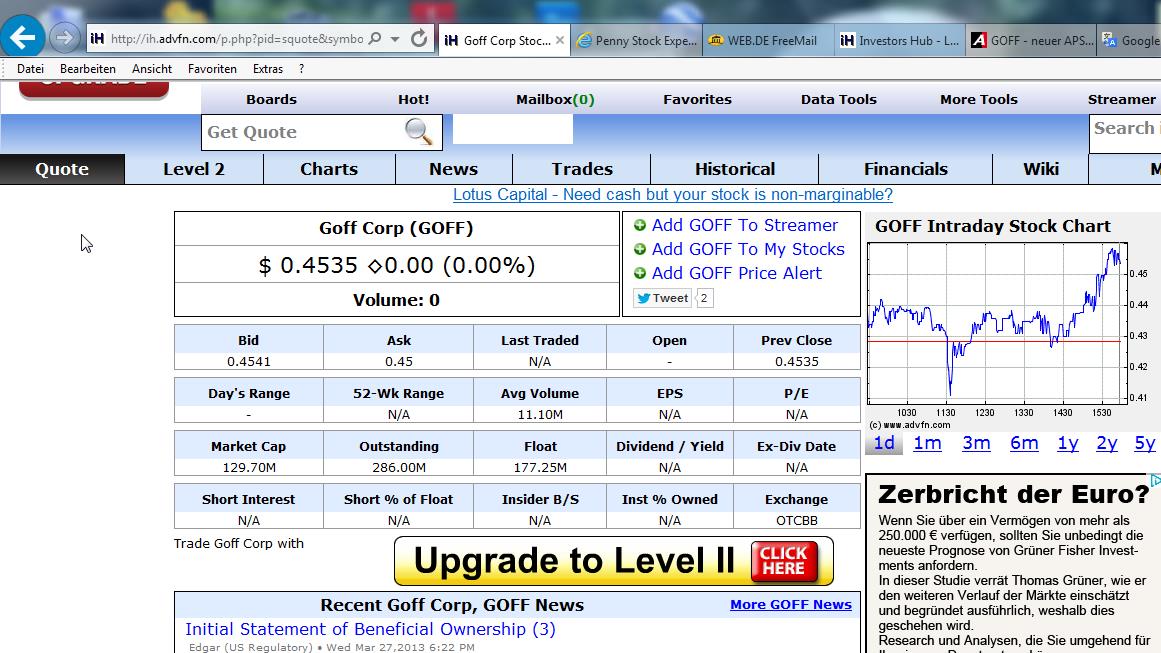Open the Extras menu

coord(267,69)
